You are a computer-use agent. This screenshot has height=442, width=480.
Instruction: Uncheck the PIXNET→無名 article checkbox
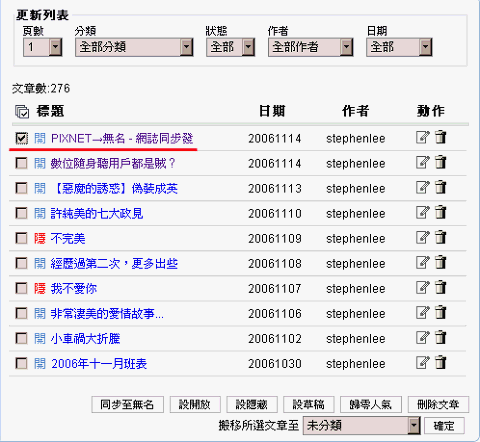click(21, 138)
